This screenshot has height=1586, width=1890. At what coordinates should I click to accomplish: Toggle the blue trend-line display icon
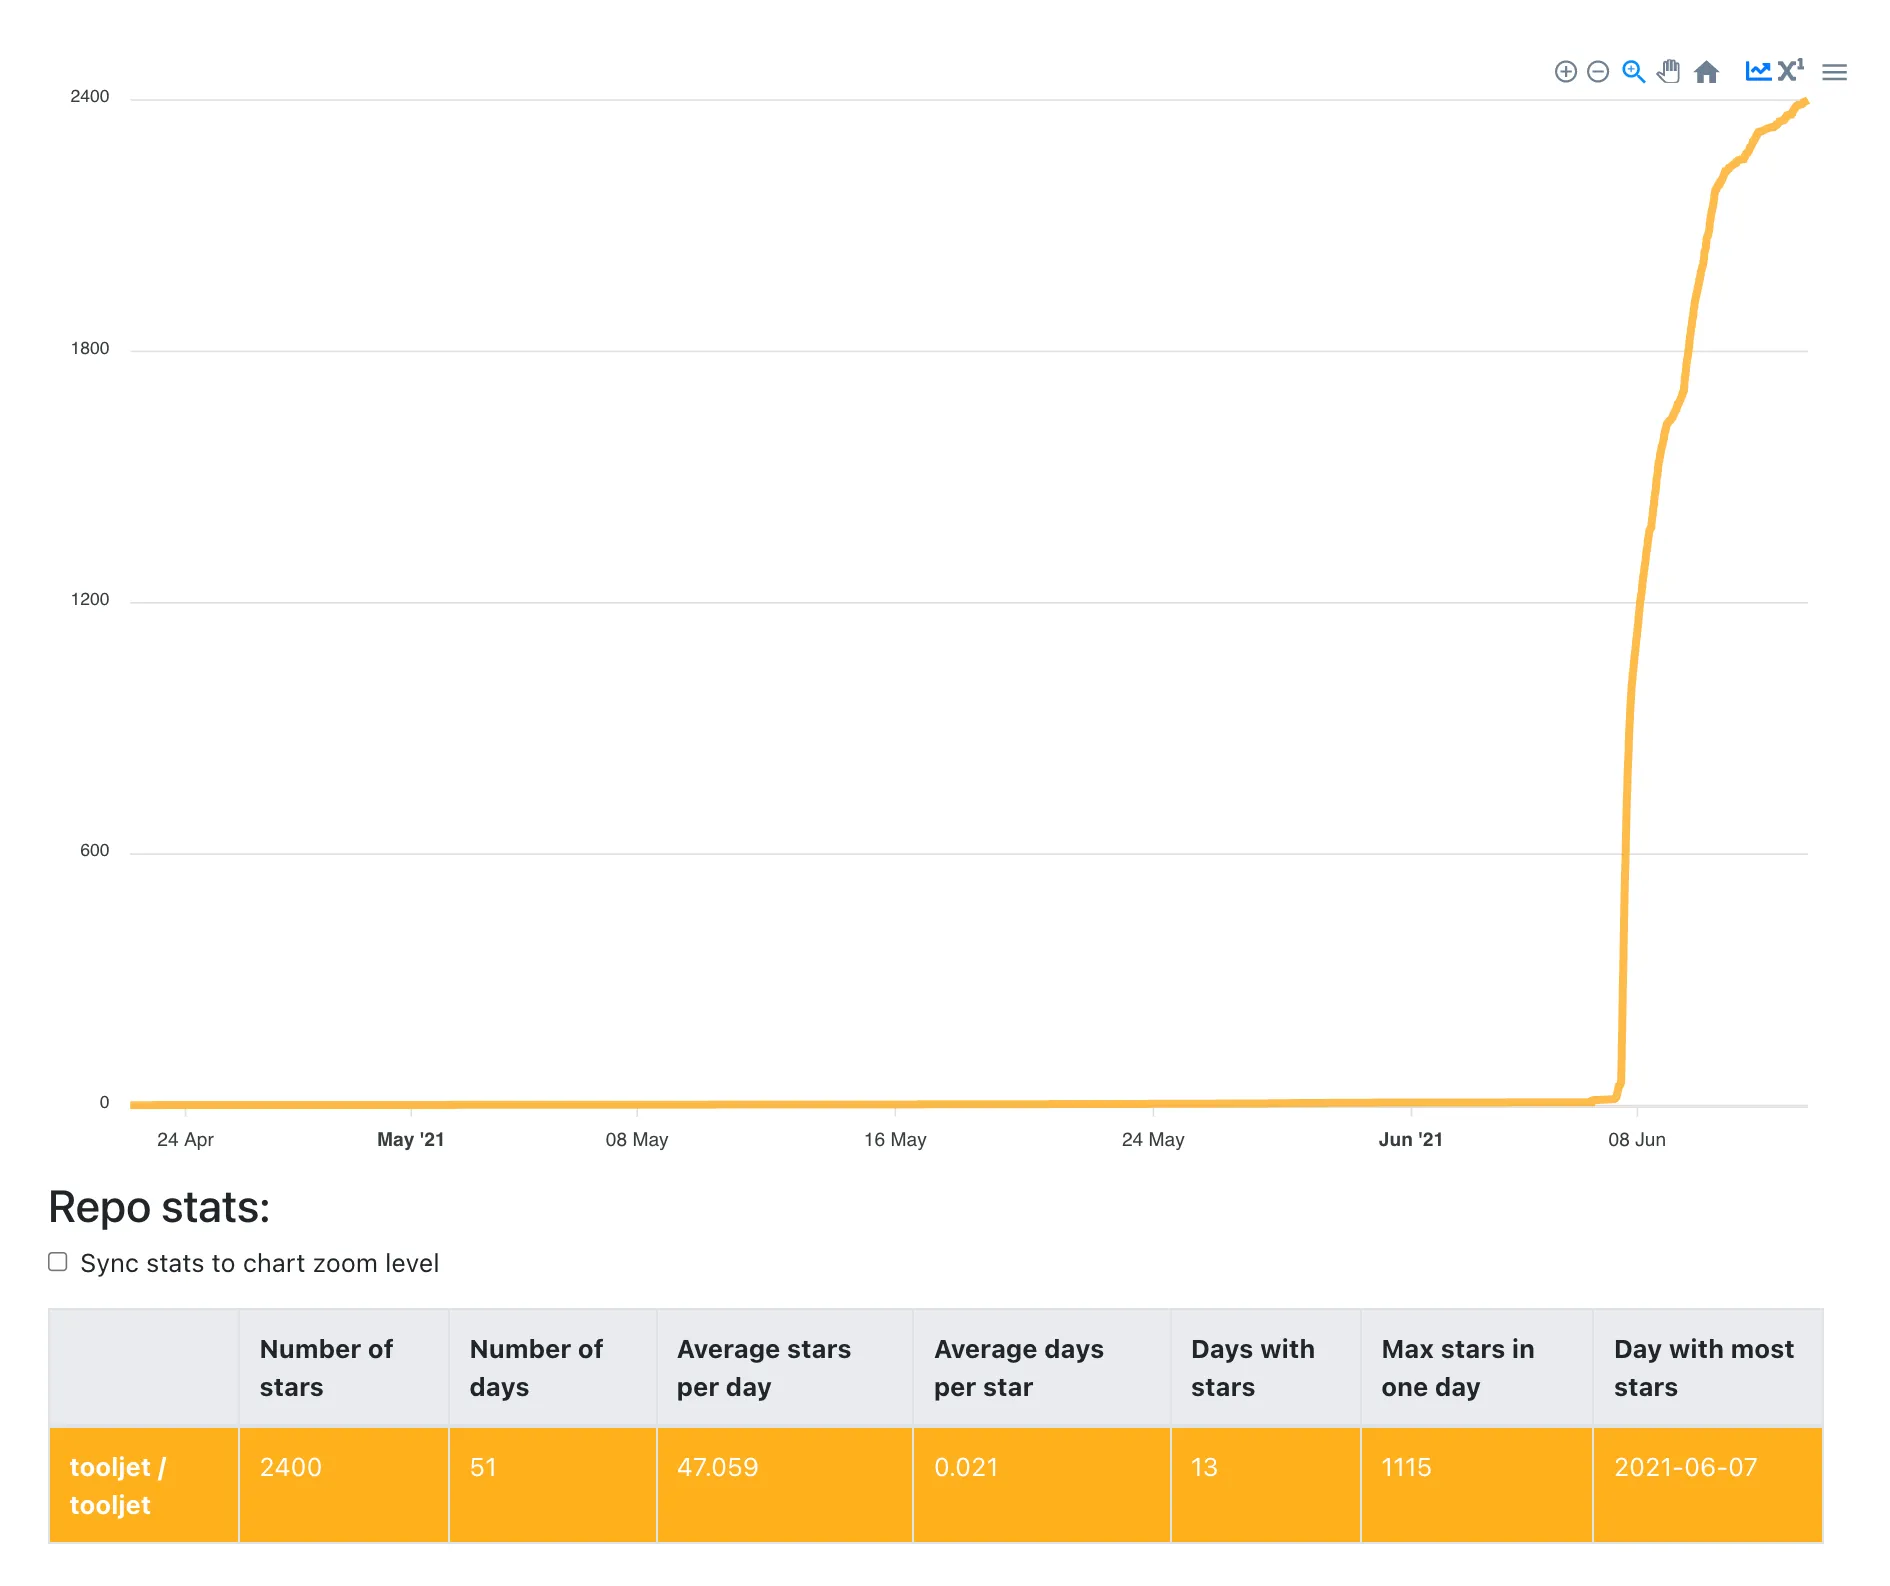(x=1757, y=71)
